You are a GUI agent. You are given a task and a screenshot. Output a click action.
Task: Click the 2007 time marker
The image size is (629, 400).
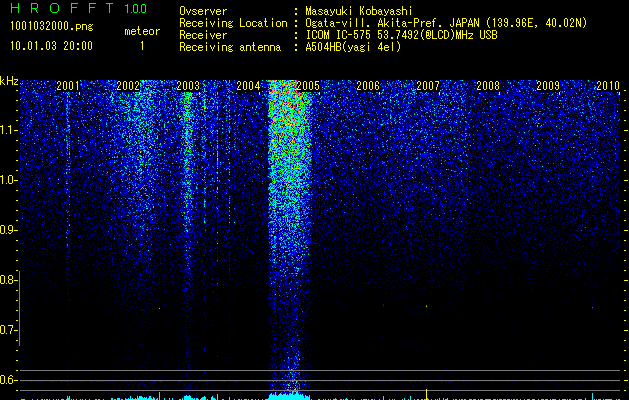pos(428,85)
